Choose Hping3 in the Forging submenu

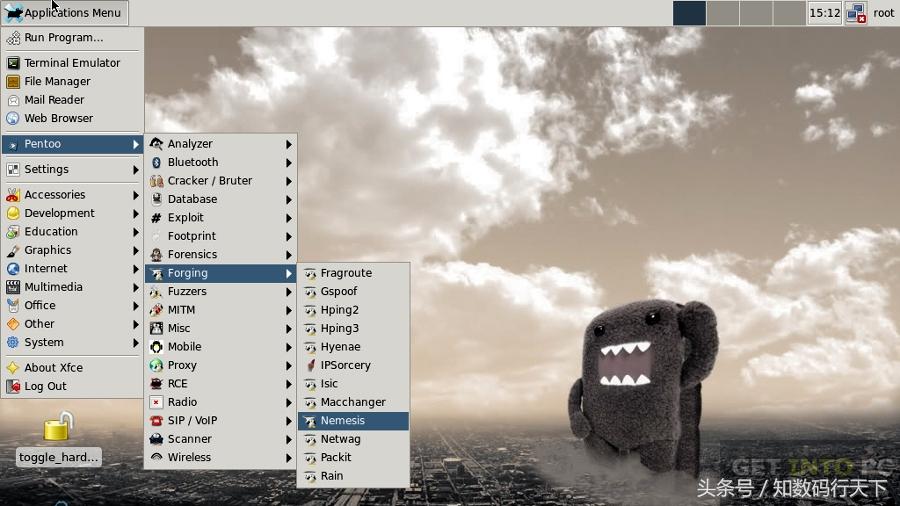coord(339,329)
